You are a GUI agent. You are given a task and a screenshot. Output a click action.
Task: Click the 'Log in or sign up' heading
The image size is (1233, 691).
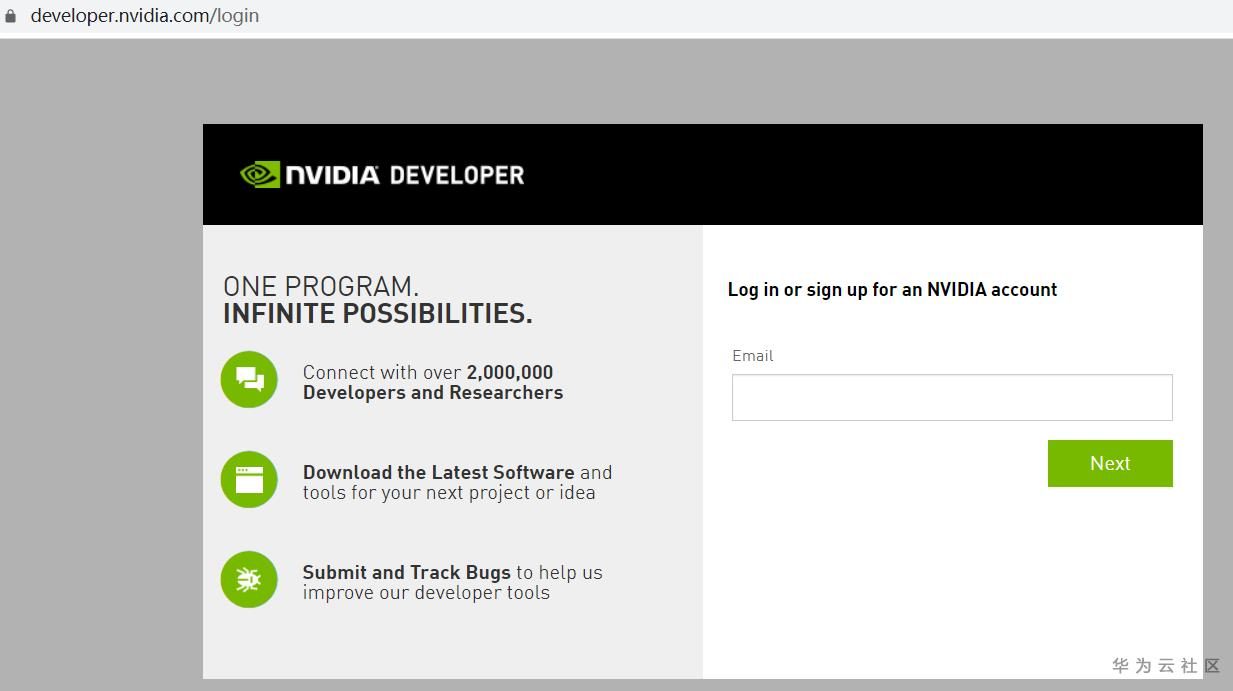point(892,290)
